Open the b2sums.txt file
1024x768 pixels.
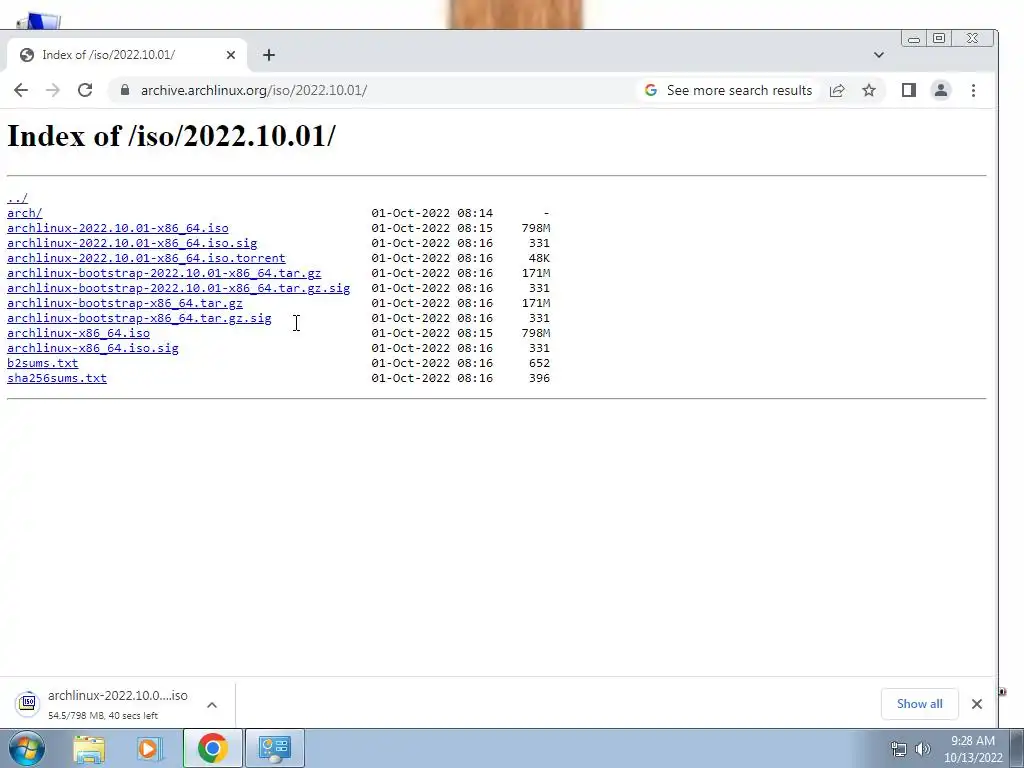pyautogui.click(x=42, y=363)
